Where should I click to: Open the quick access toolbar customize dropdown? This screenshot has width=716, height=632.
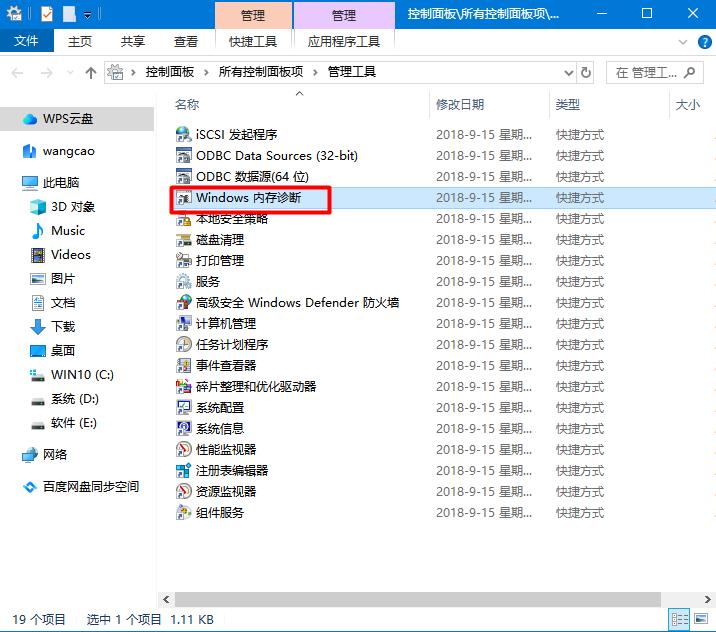88,14
